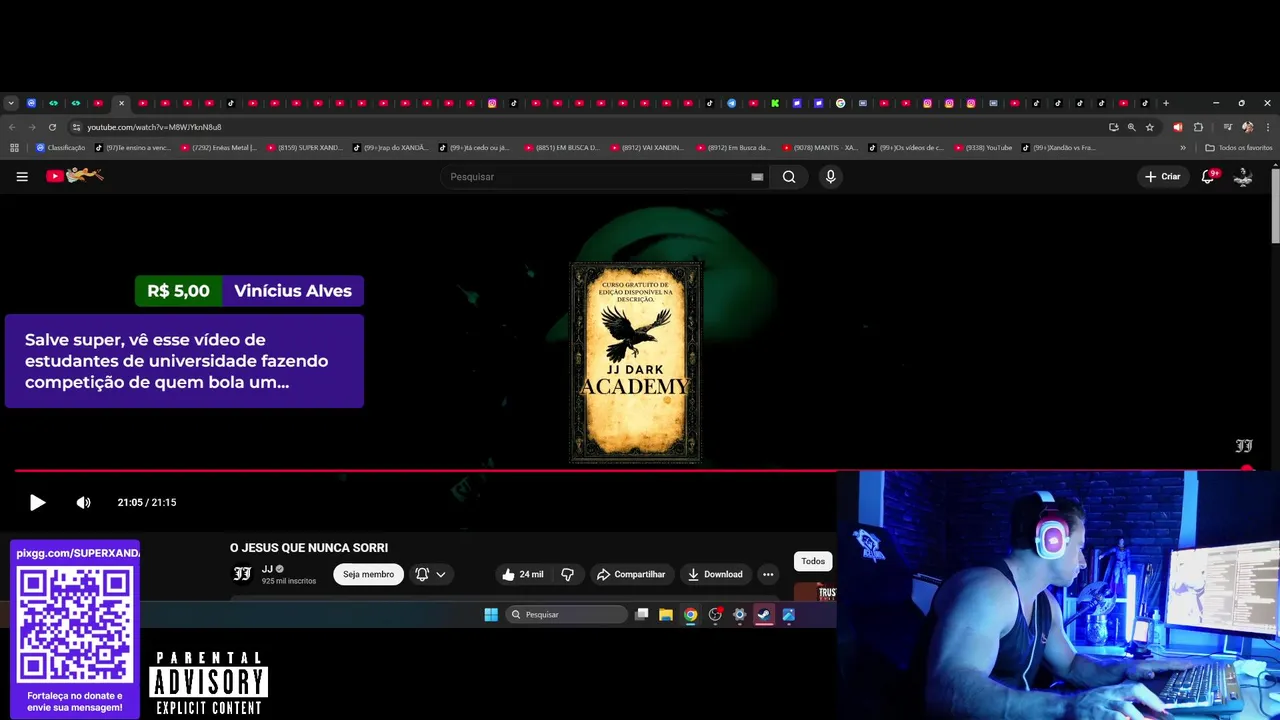Click the YouTube search magnifier button
The height and width of the screenshot is (720, 1280).
click(789, 177)
